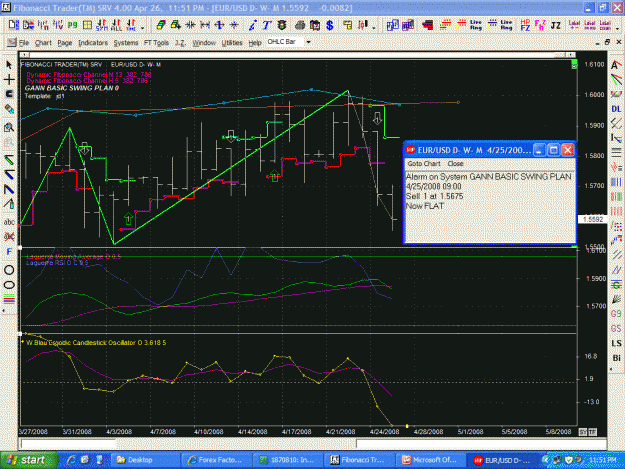The image size is (625, 469).
Task: Click Dynamic Fibonacci Channel N indicator label
Action: tap(89, 75)
